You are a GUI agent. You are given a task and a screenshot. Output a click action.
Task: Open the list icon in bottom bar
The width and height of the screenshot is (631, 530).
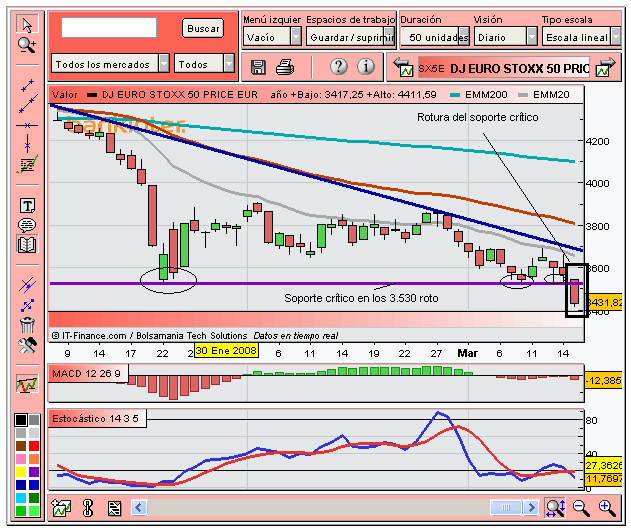(x=114, y=508)
